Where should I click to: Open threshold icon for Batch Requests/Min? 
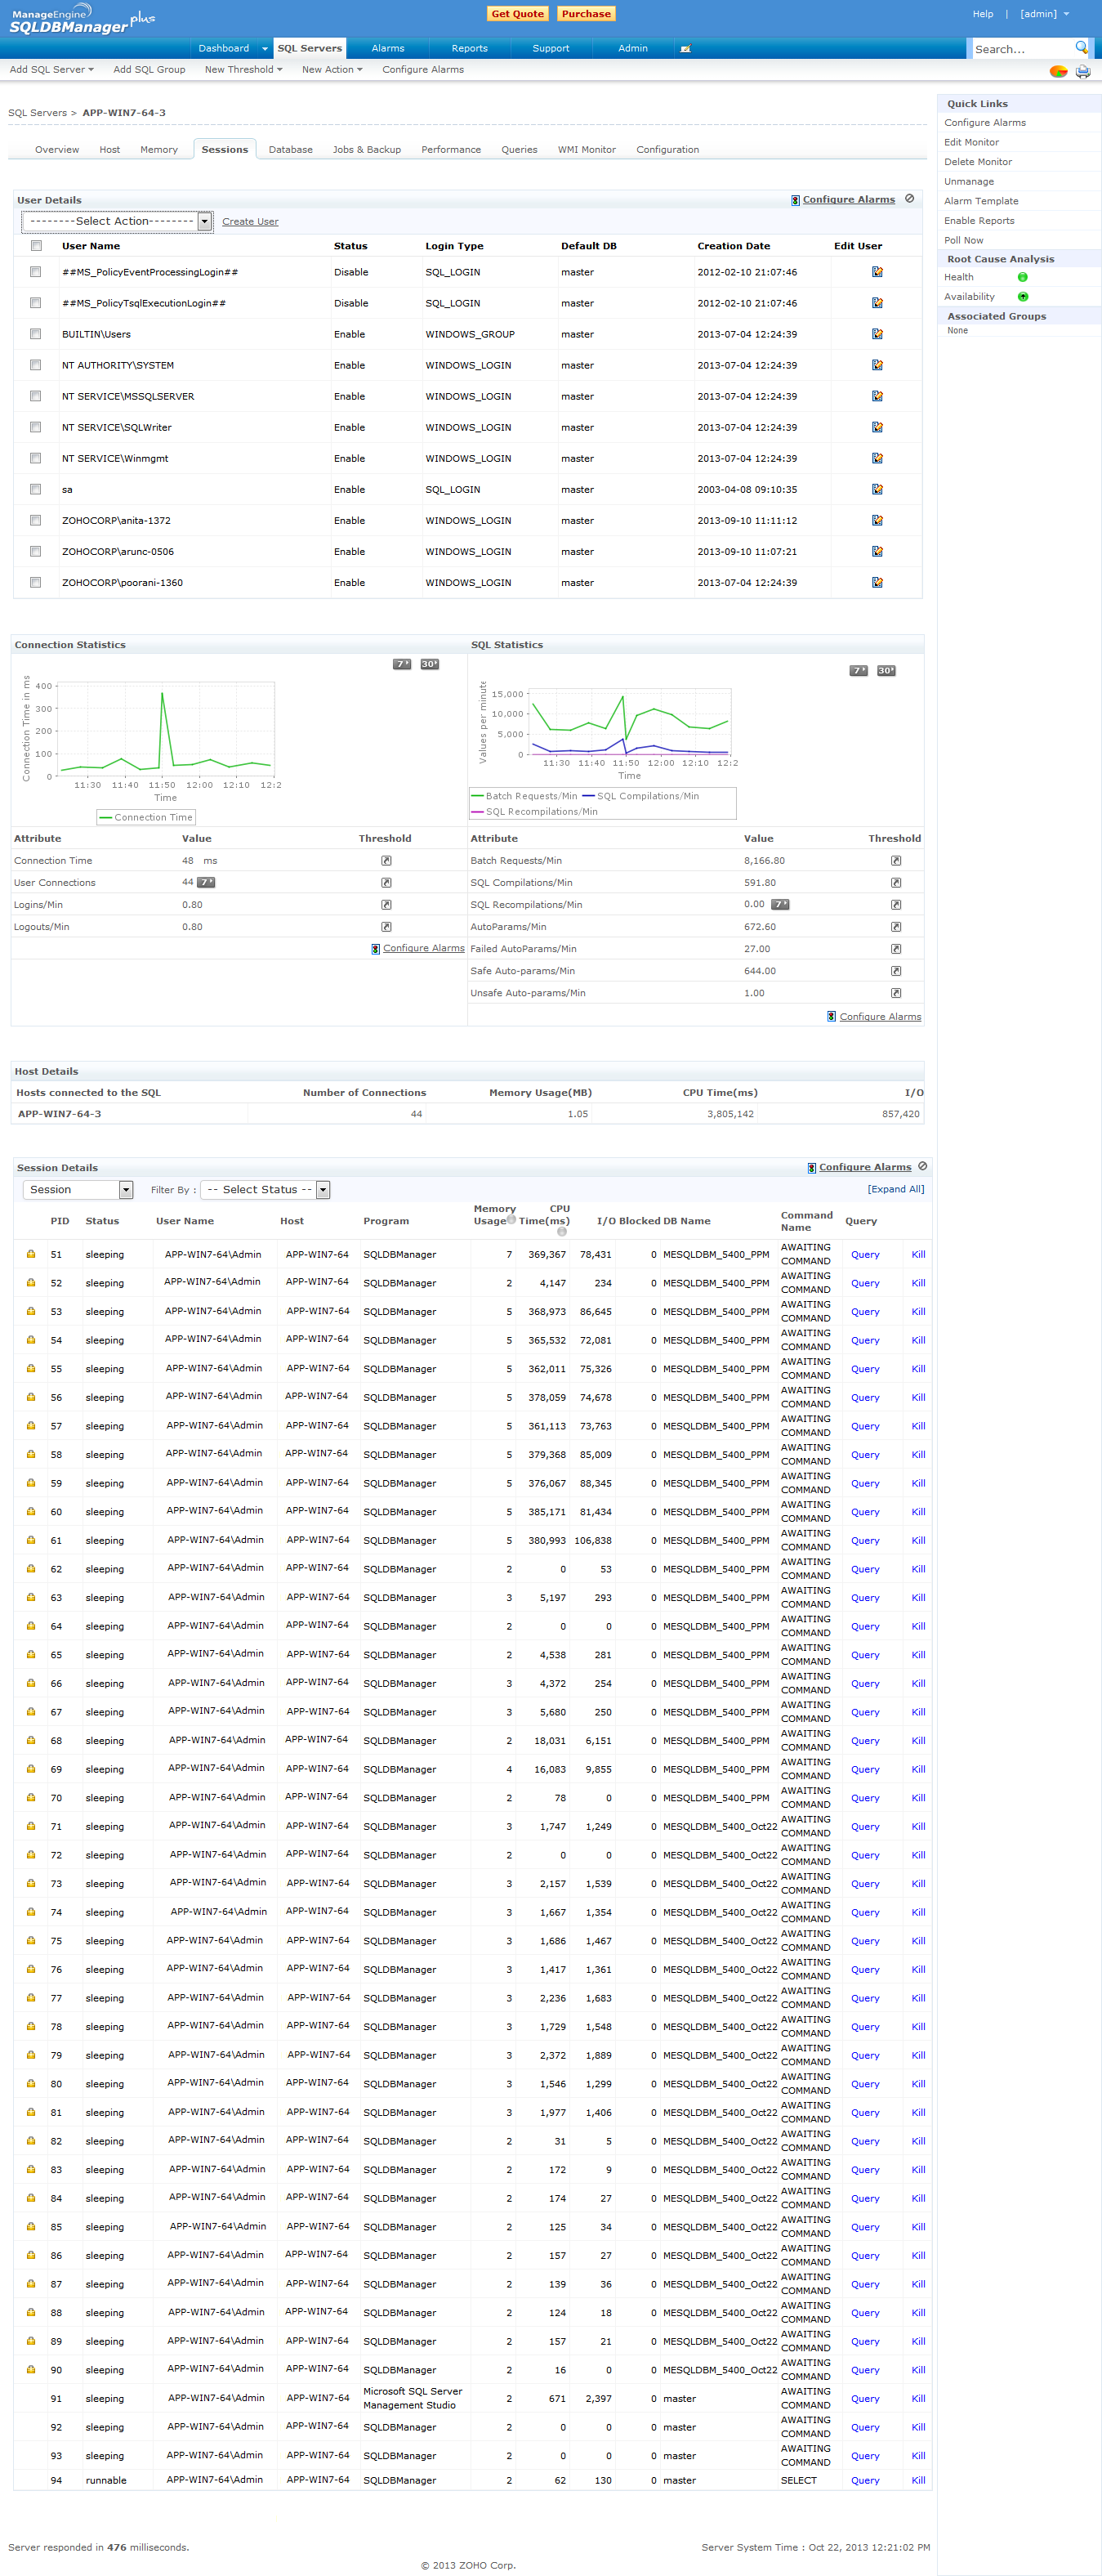pos(895,861)
